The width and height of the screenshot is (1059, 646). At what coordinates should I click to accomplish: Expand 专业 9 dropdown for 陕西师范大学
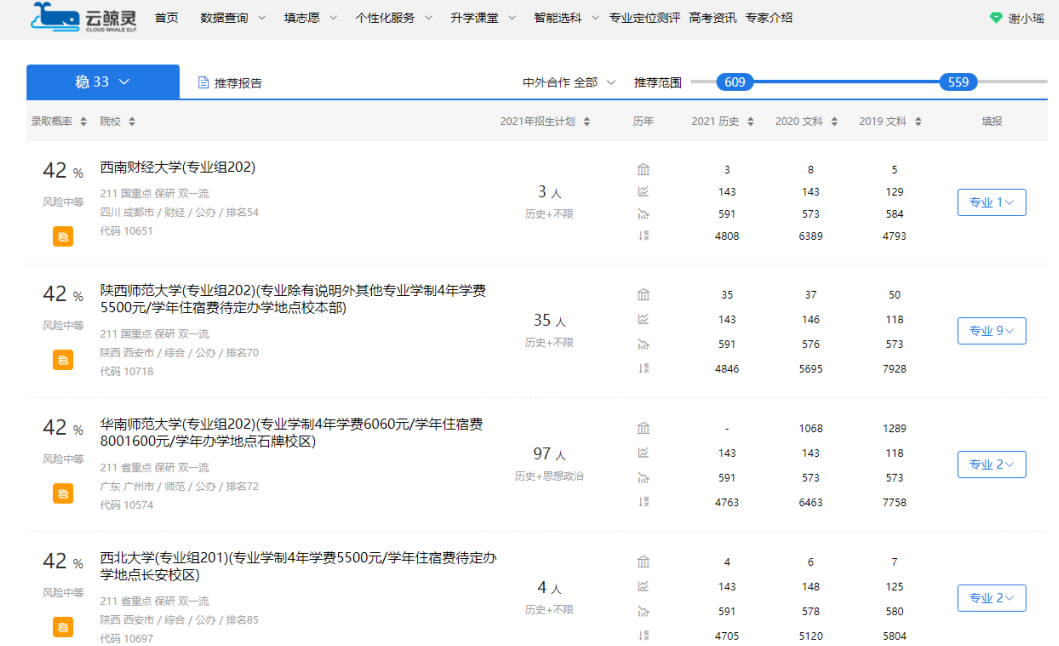(991, 331)
